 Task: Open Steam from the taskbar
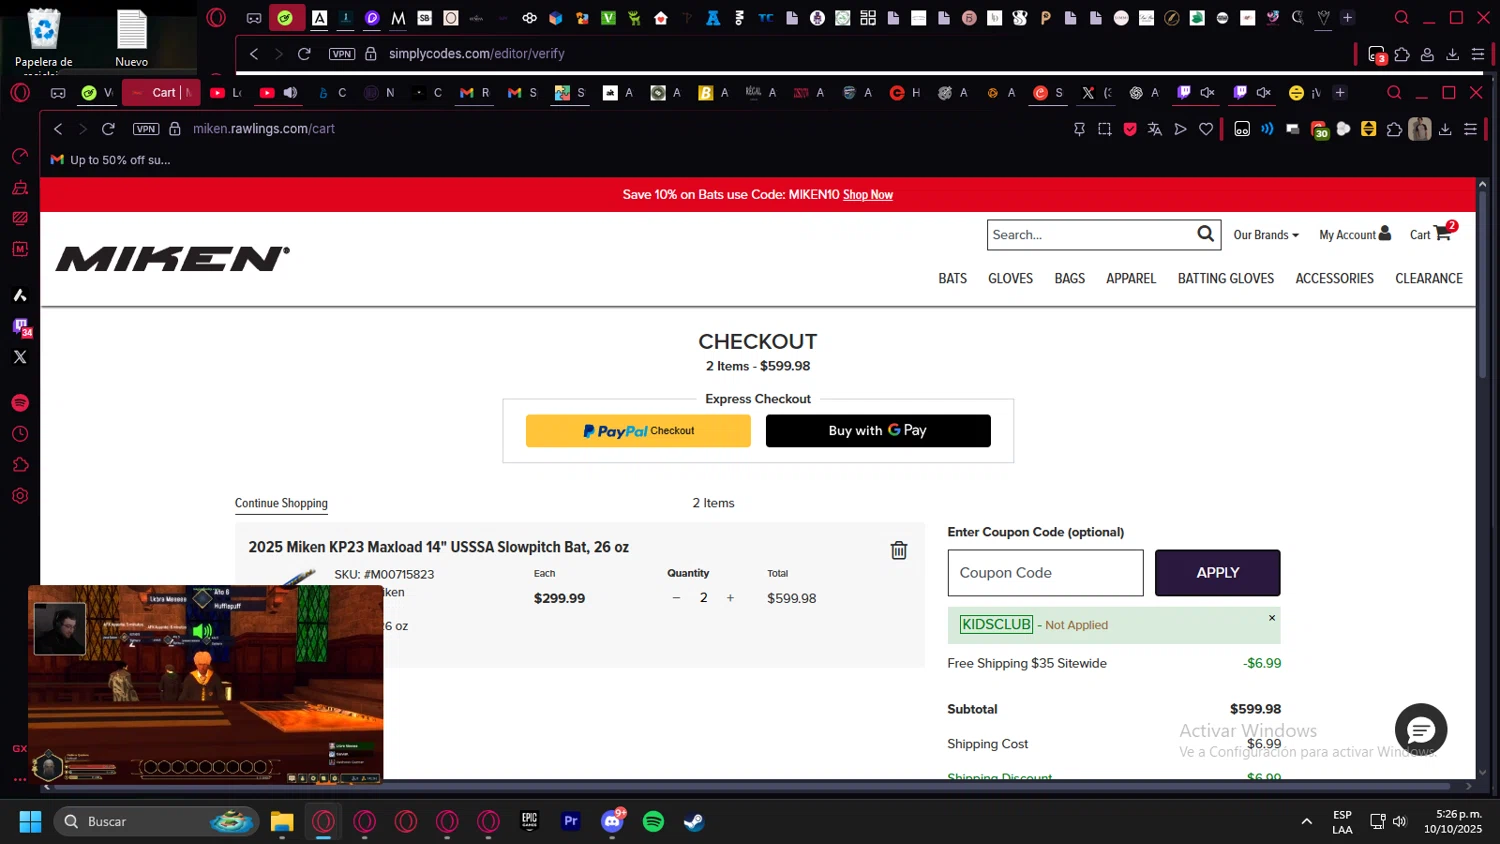[x=694, y=822]
